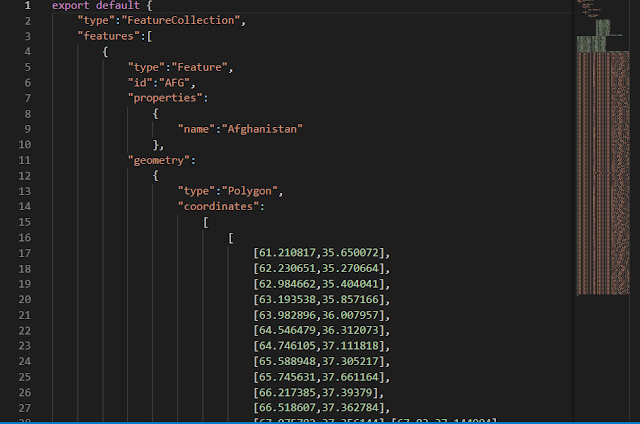Click the "features" key
This screenshot has height=424, width=640.
109,36
